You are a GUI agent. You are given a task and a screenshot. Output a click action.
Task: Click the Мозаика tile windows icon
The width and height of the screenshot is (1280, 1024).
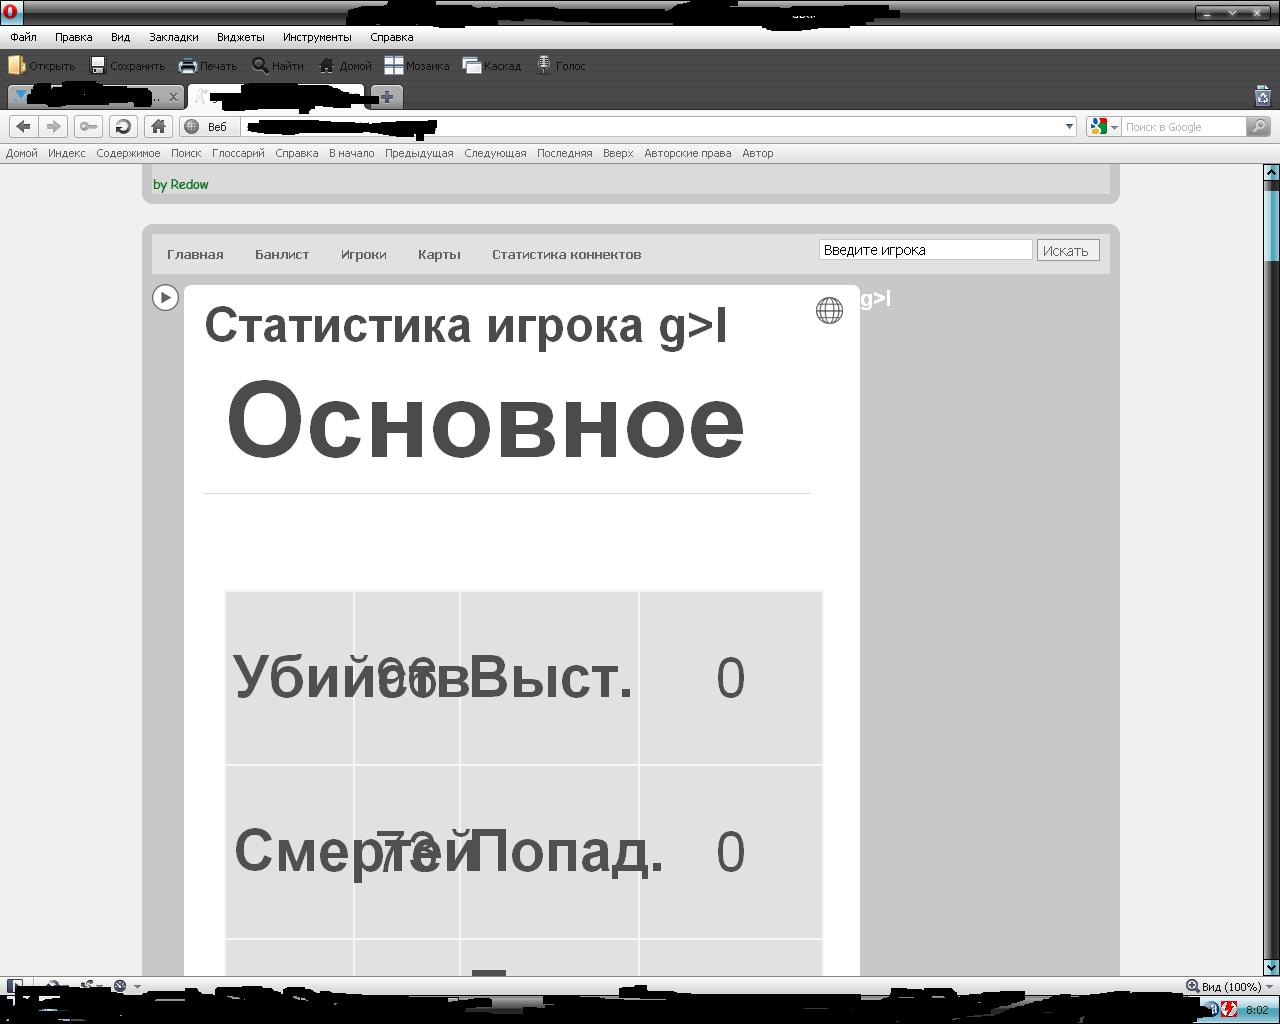click(394, 65)
